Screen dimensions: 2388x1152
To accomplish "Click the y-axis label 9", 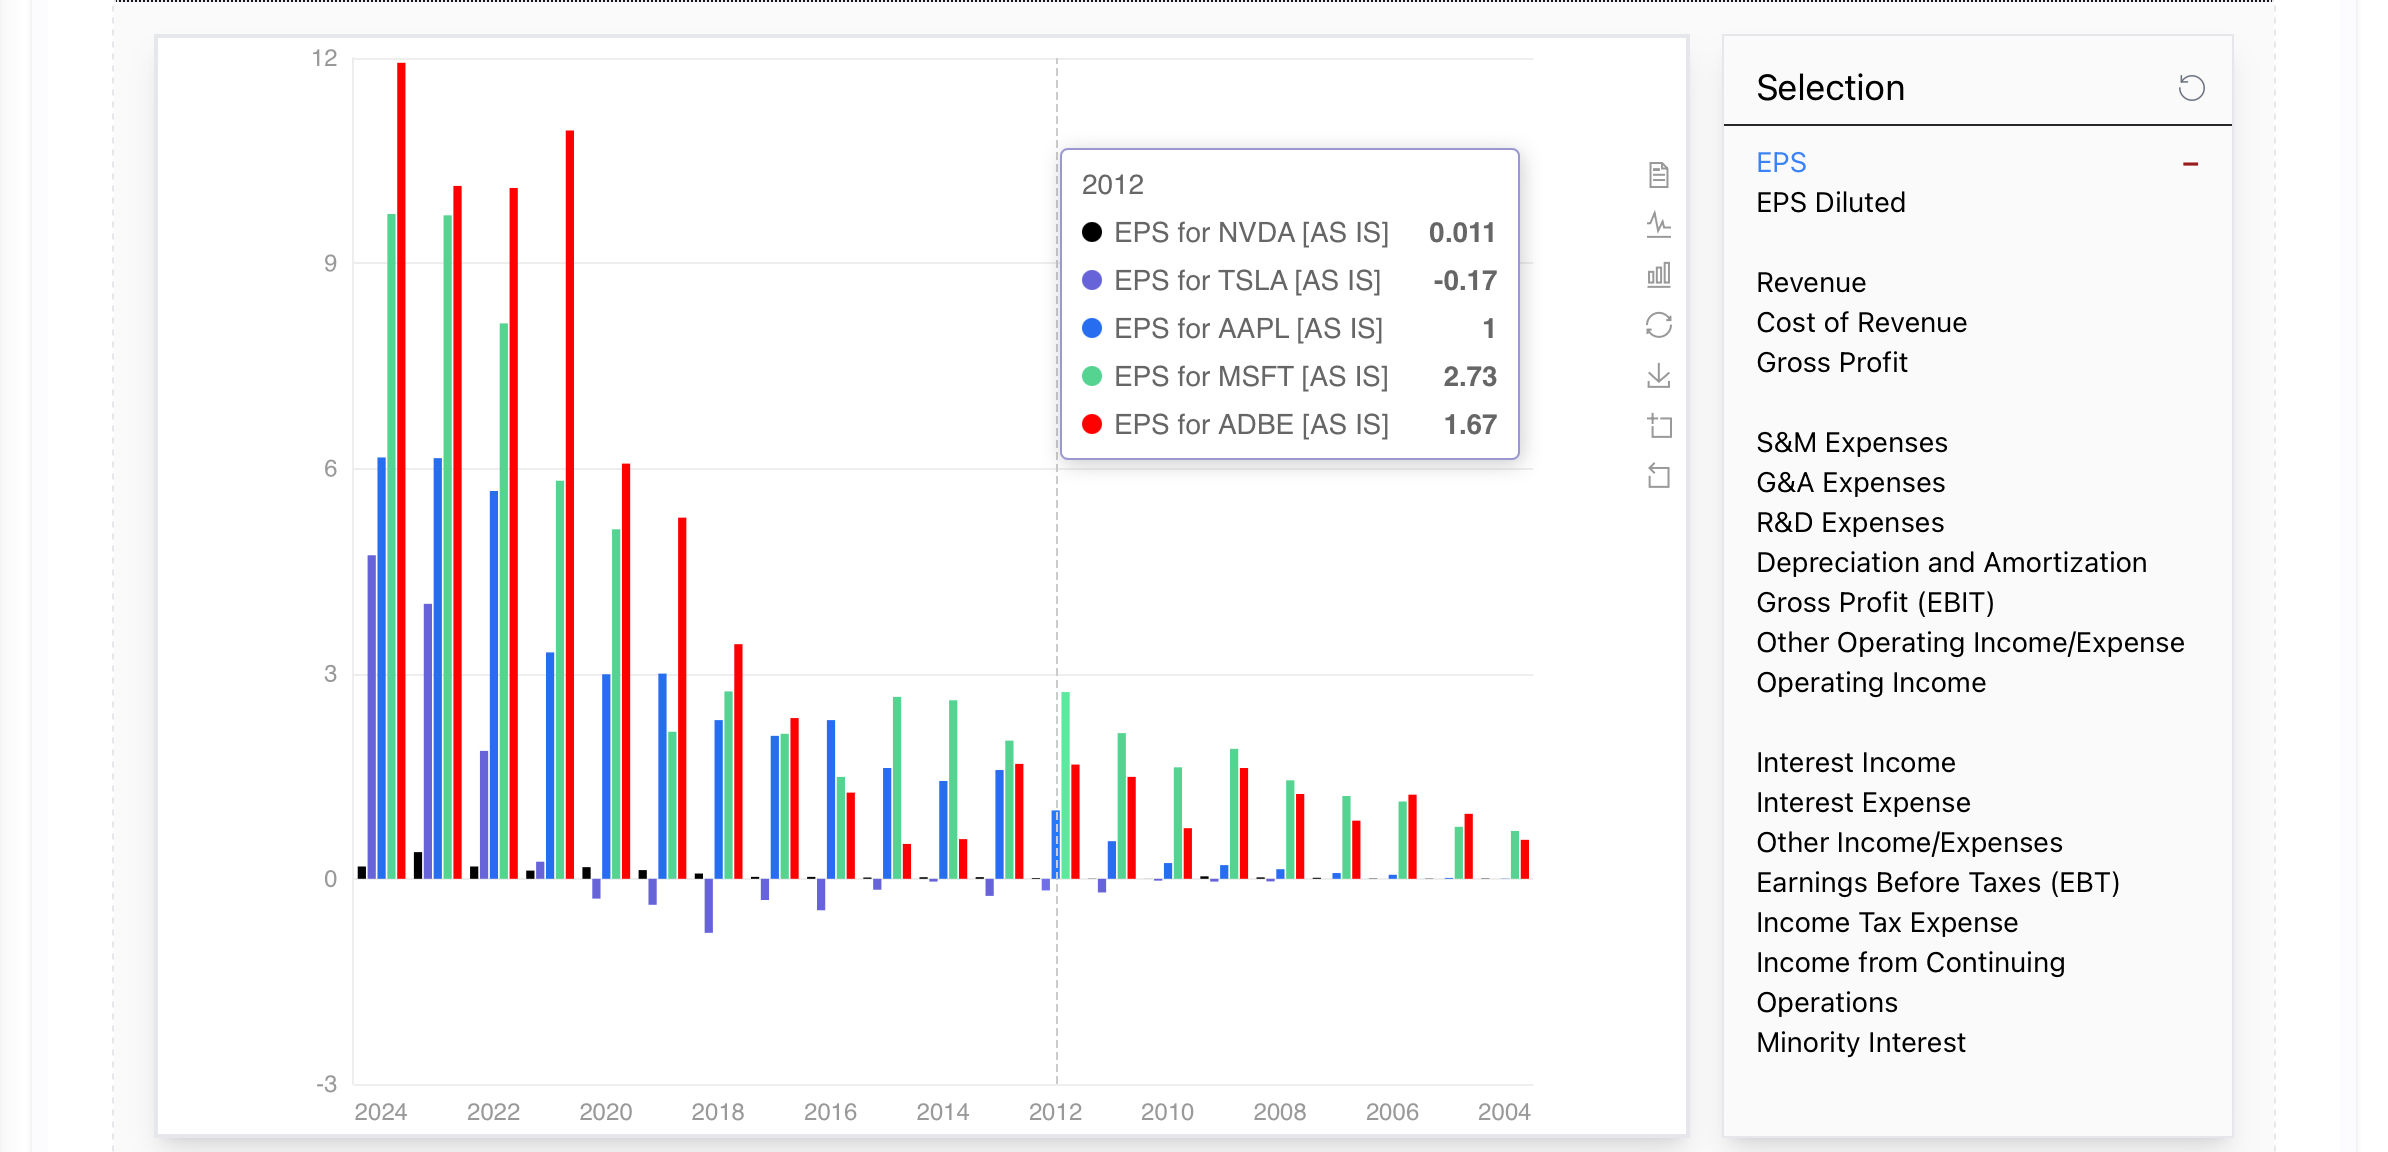I will click(x=330, y=264).
